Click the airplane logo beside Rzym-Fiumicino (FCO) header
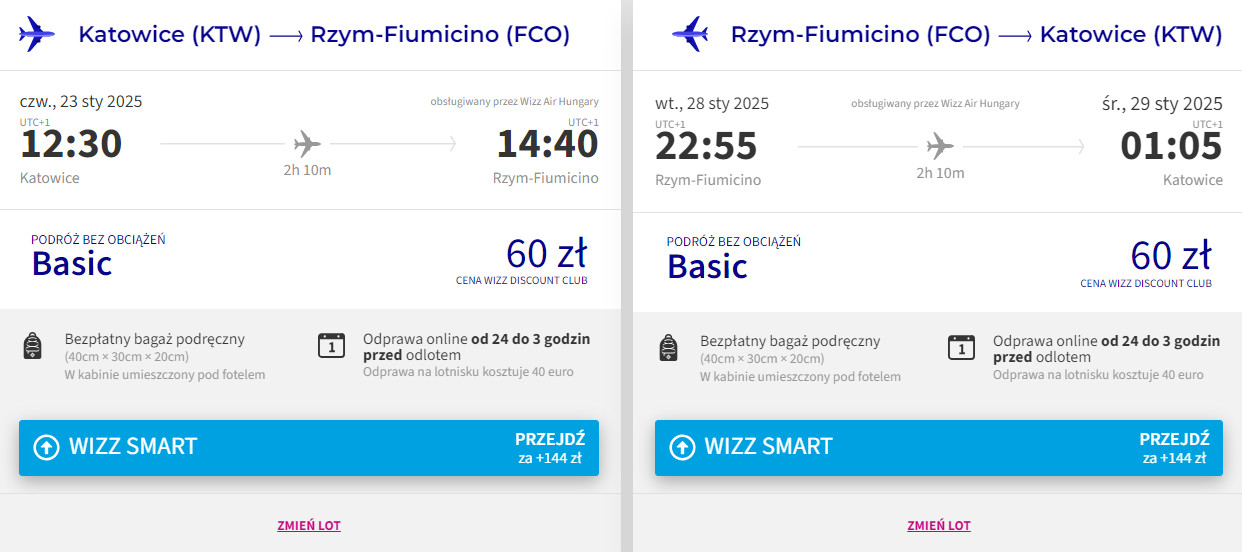Screen dimensions: 1242x552 (690, 34)
